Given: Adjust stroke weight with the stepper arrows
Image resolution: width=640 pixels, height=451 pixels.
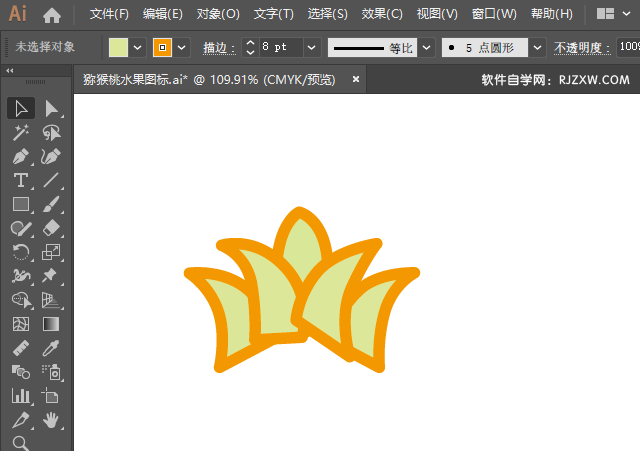Looking at the screenshot, I should click(x=250, y=47).
